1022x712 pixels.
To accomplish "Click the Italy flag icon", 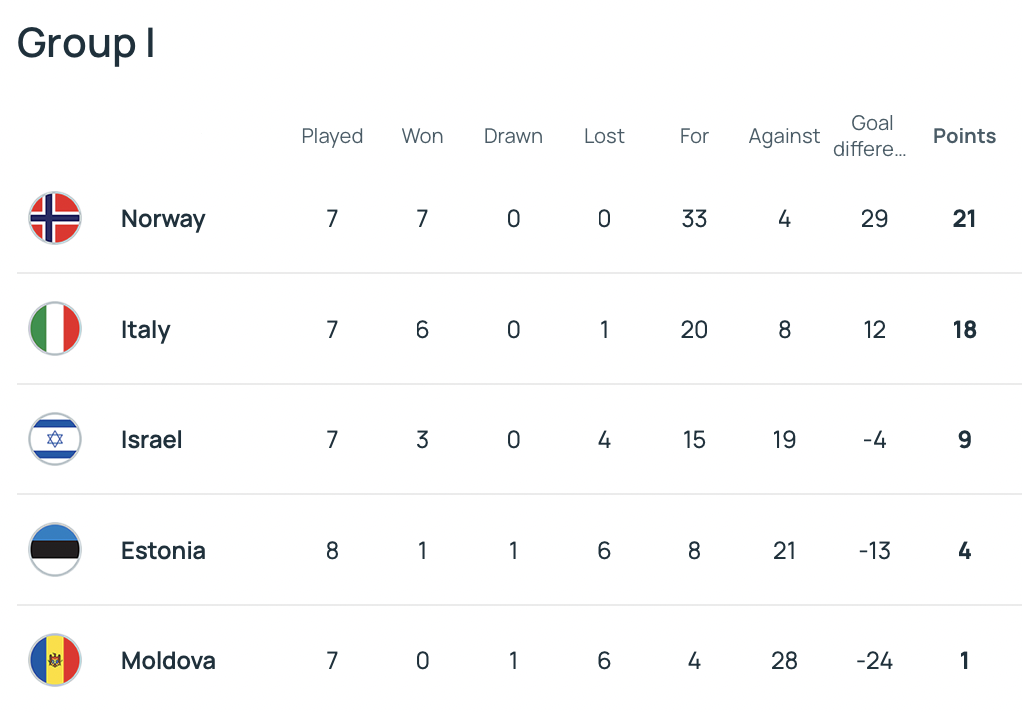I will pyautogui.click(x=54, y=329).
